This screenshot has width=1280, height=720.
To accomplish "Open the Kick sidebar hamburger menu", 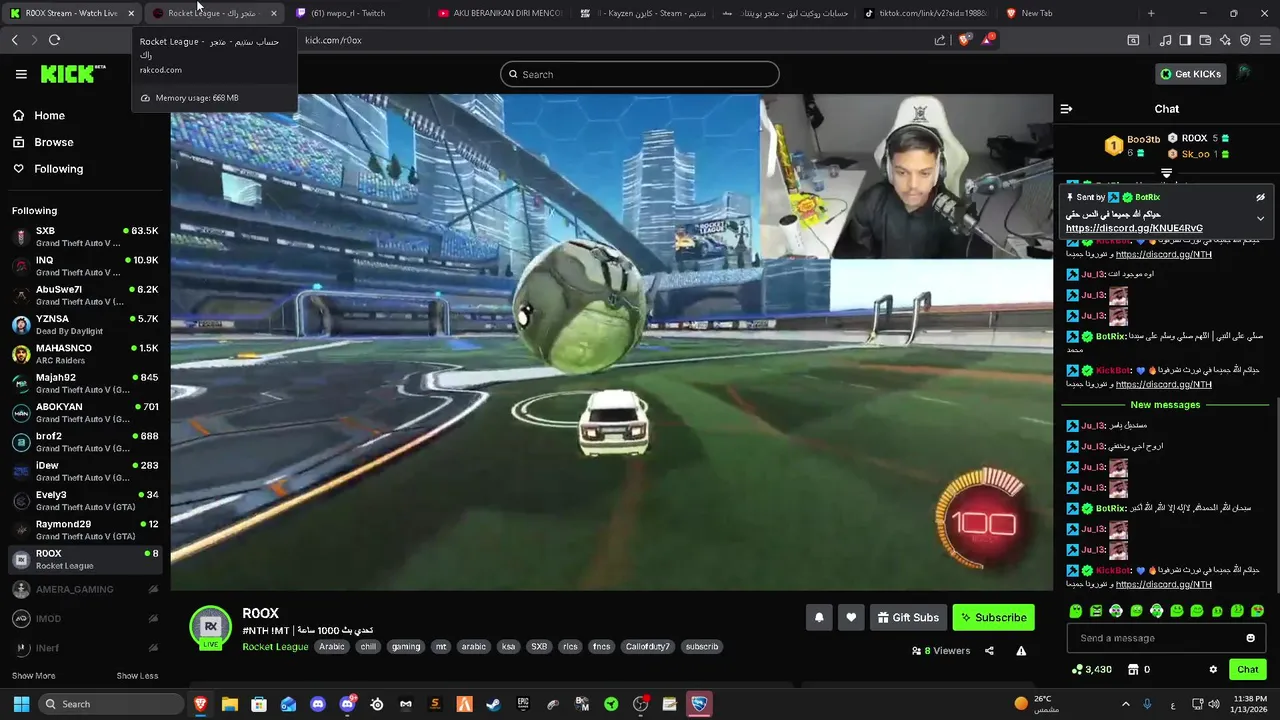I will pyautogui.click(x=21, y=74).
